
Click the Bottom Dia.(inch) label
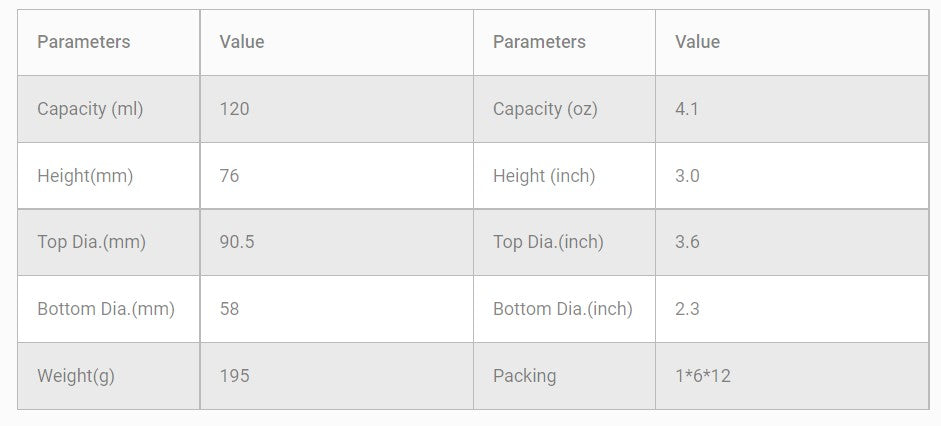563,309
